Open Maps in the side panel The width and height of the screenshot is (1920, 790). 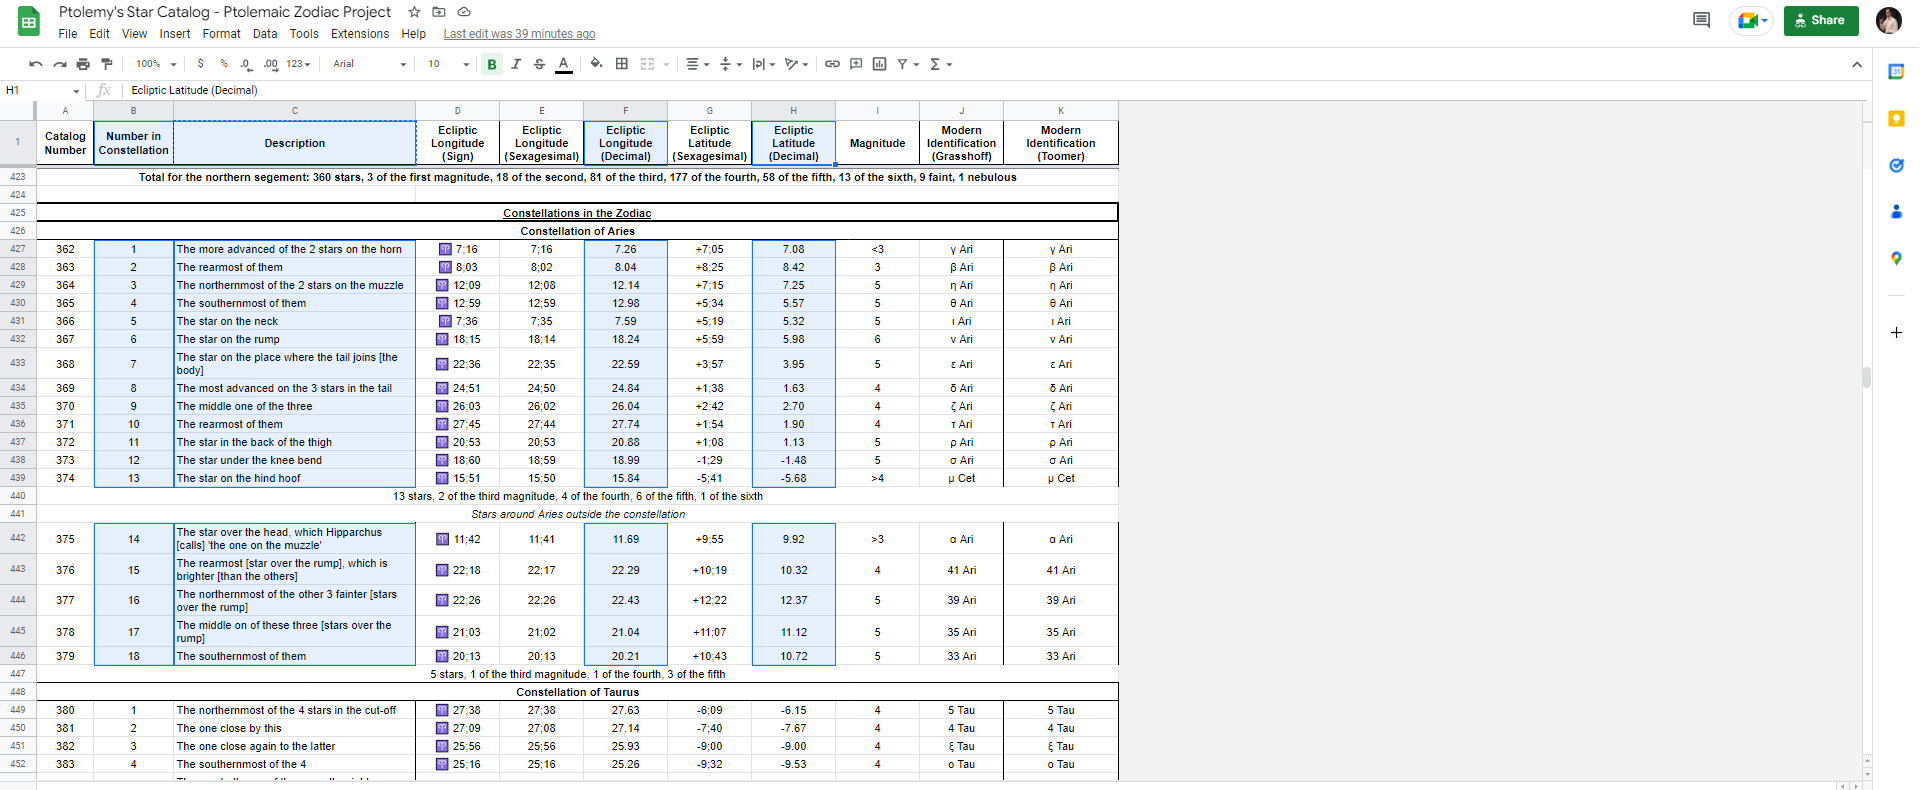tap(1896, 258)
